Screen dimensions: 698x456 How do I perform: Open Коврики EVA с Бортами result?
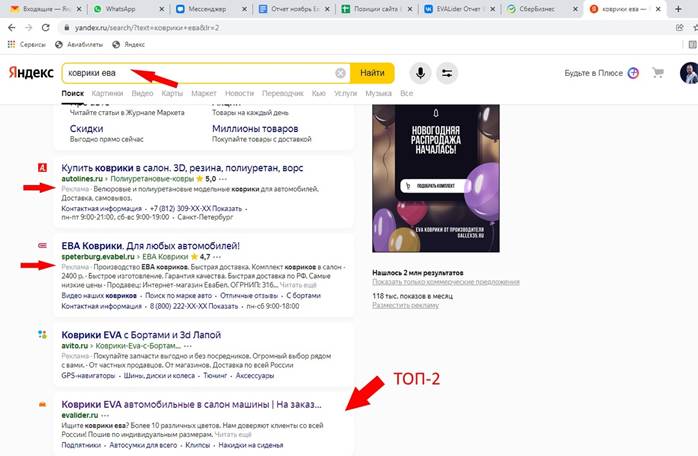click(x=141, y=335)
